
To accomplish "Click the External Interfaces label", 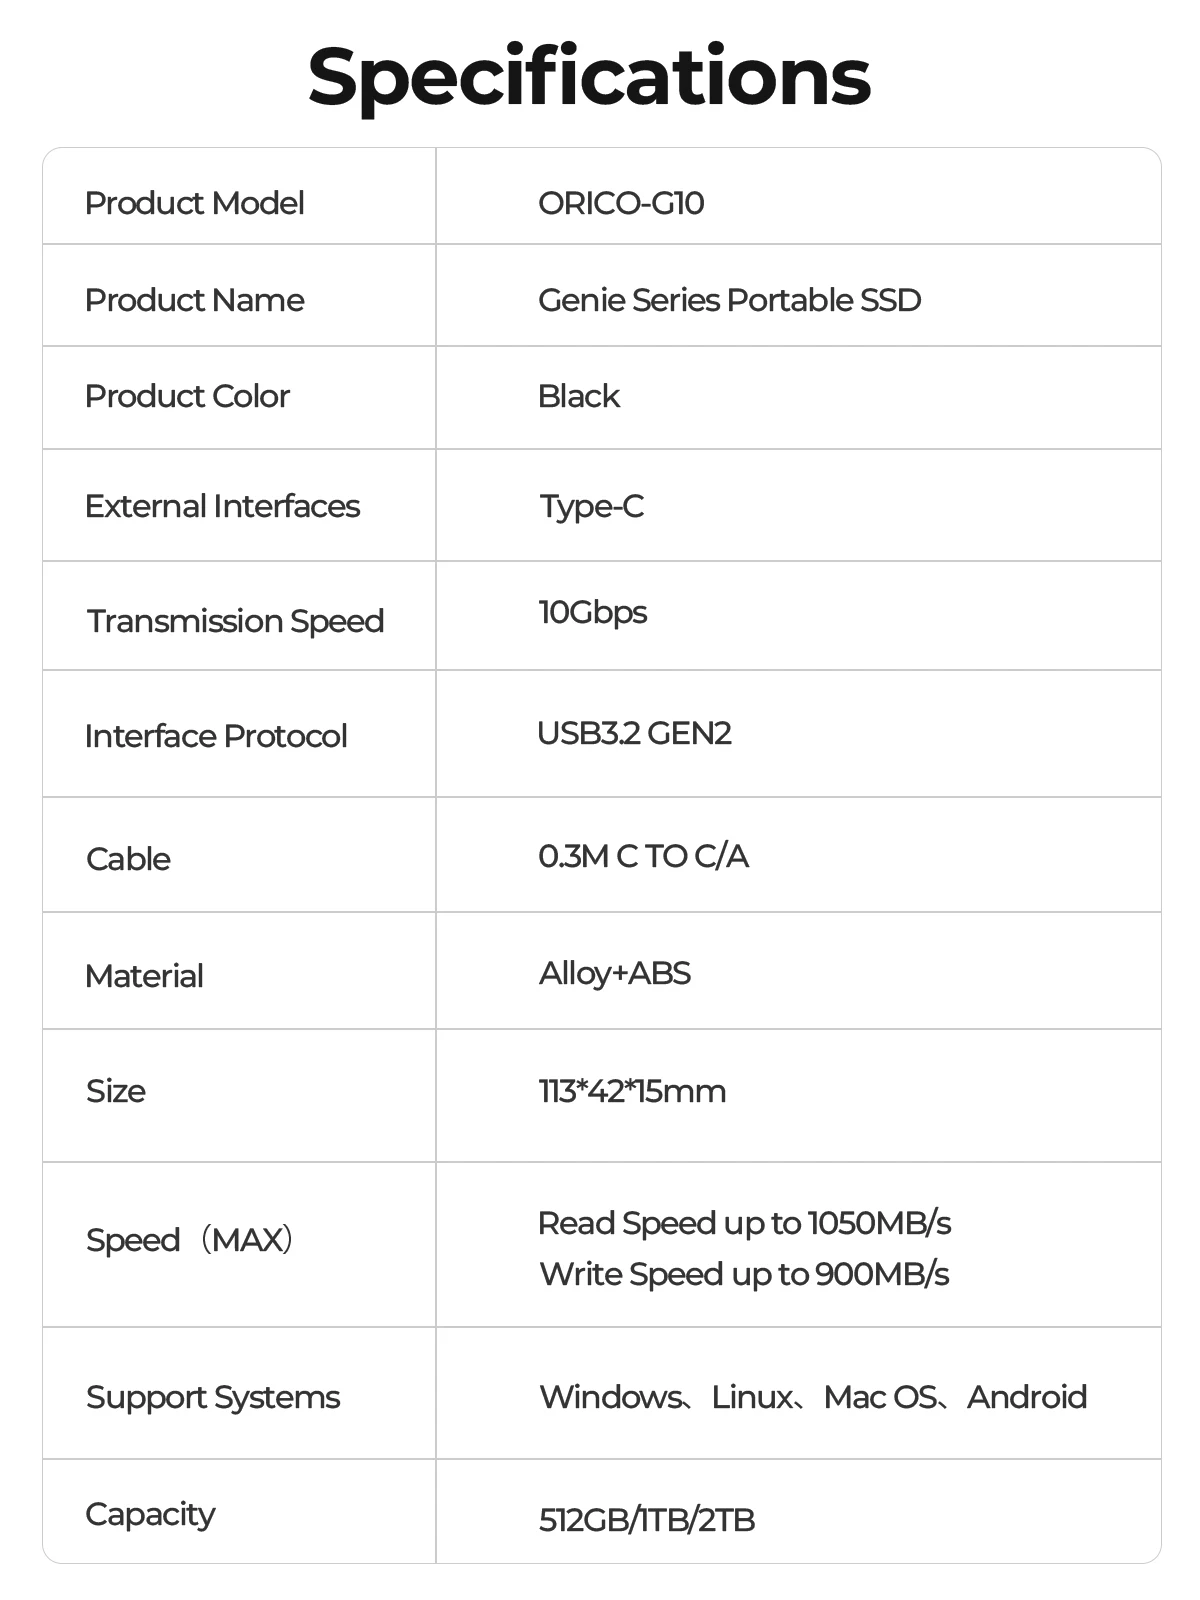I will click(222, 506).
